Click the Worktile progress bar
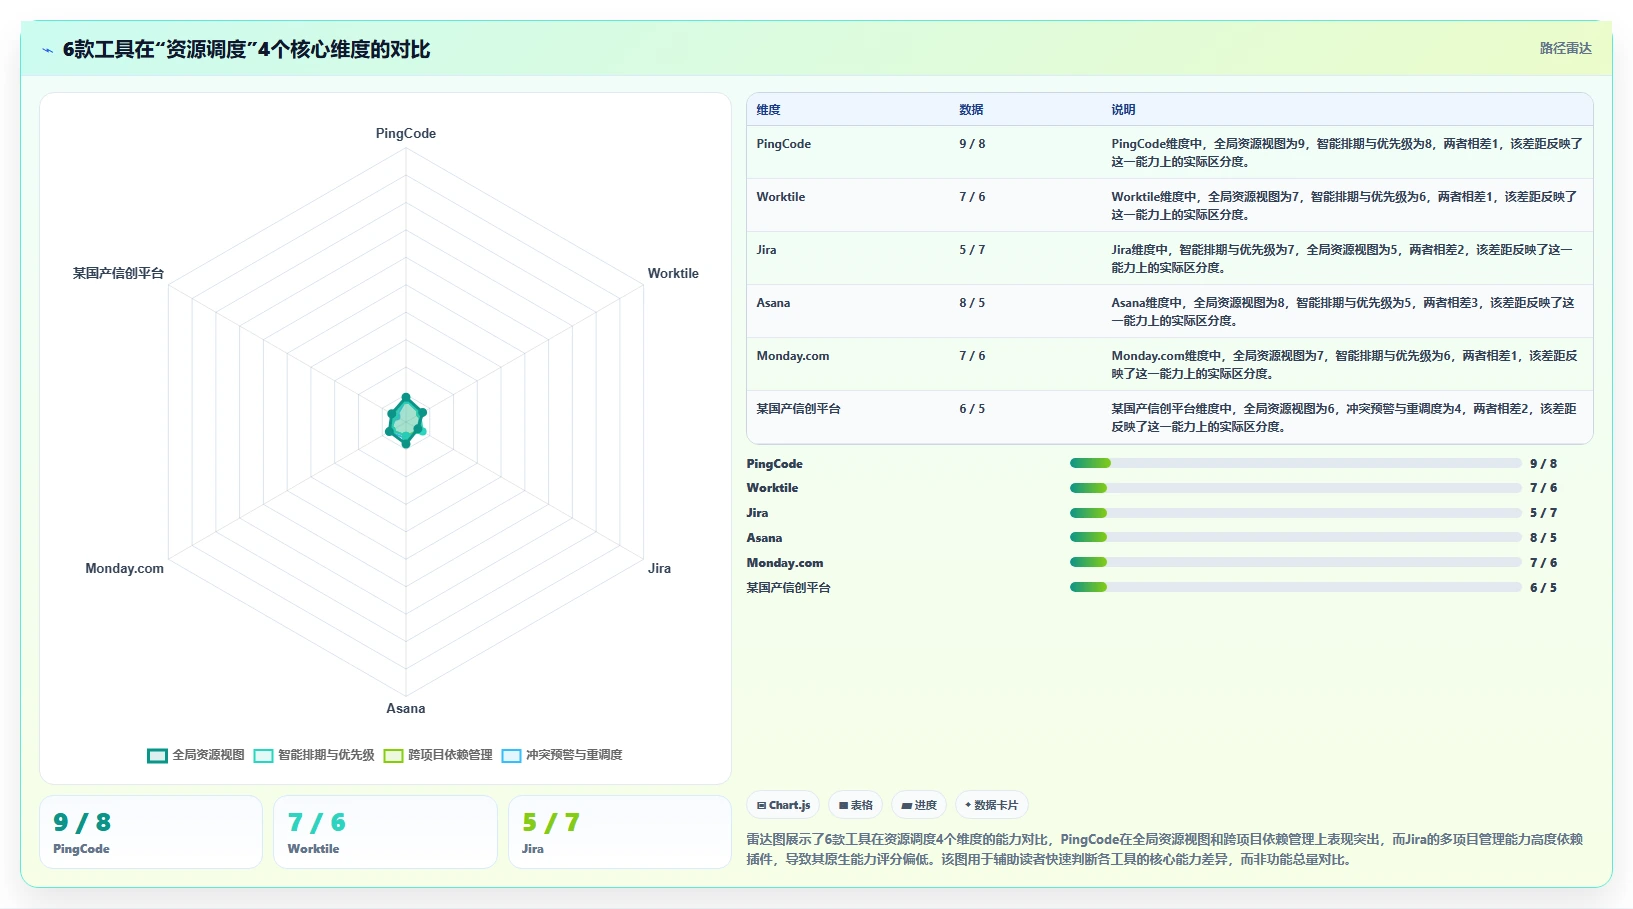This screenshot has height=909, width=1633. click(1296, 488)
